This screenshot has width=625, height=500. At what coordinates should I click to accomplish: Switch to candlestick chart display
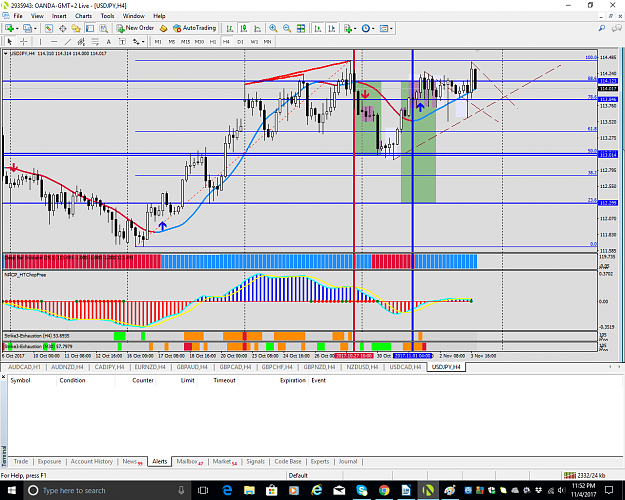[x=244, y=28]
